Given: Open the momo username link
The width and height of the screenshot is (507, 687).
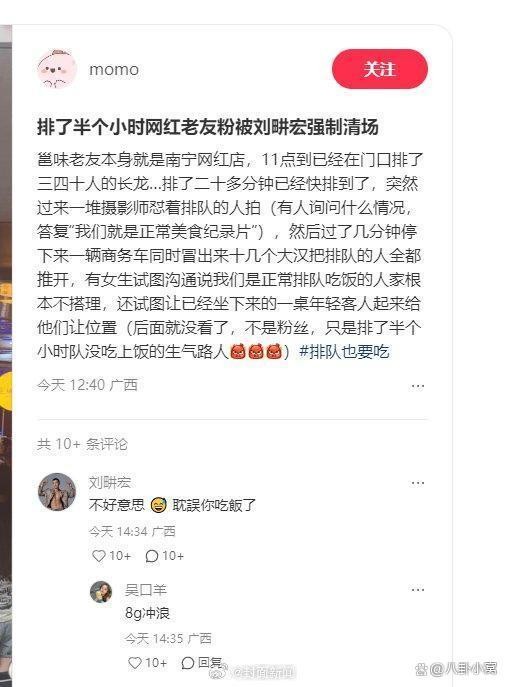Looking at the screenshot, I should point(114,69).
